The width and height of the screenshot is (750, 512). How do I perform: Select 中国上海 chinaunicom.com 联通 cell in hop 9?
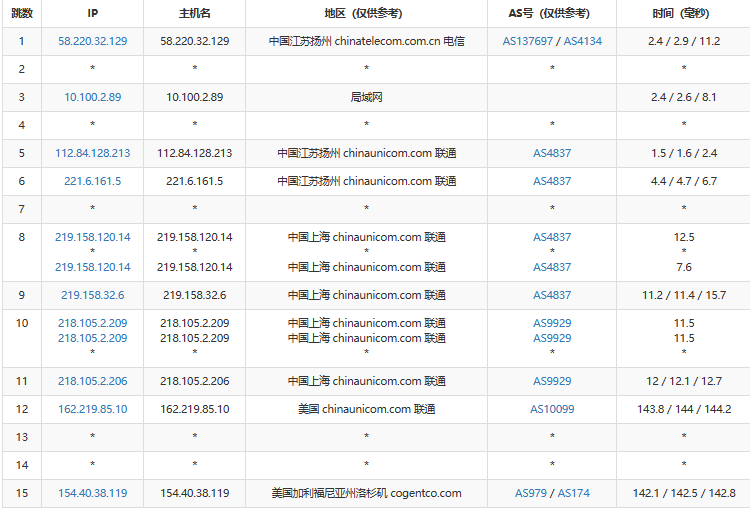[366, 295]
